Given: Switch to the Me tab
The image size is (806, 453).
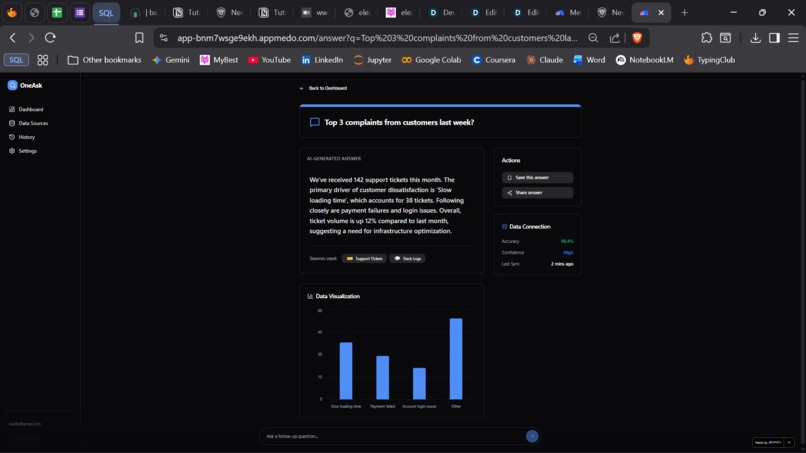Looking at the screenshot, I should [568, 13].
